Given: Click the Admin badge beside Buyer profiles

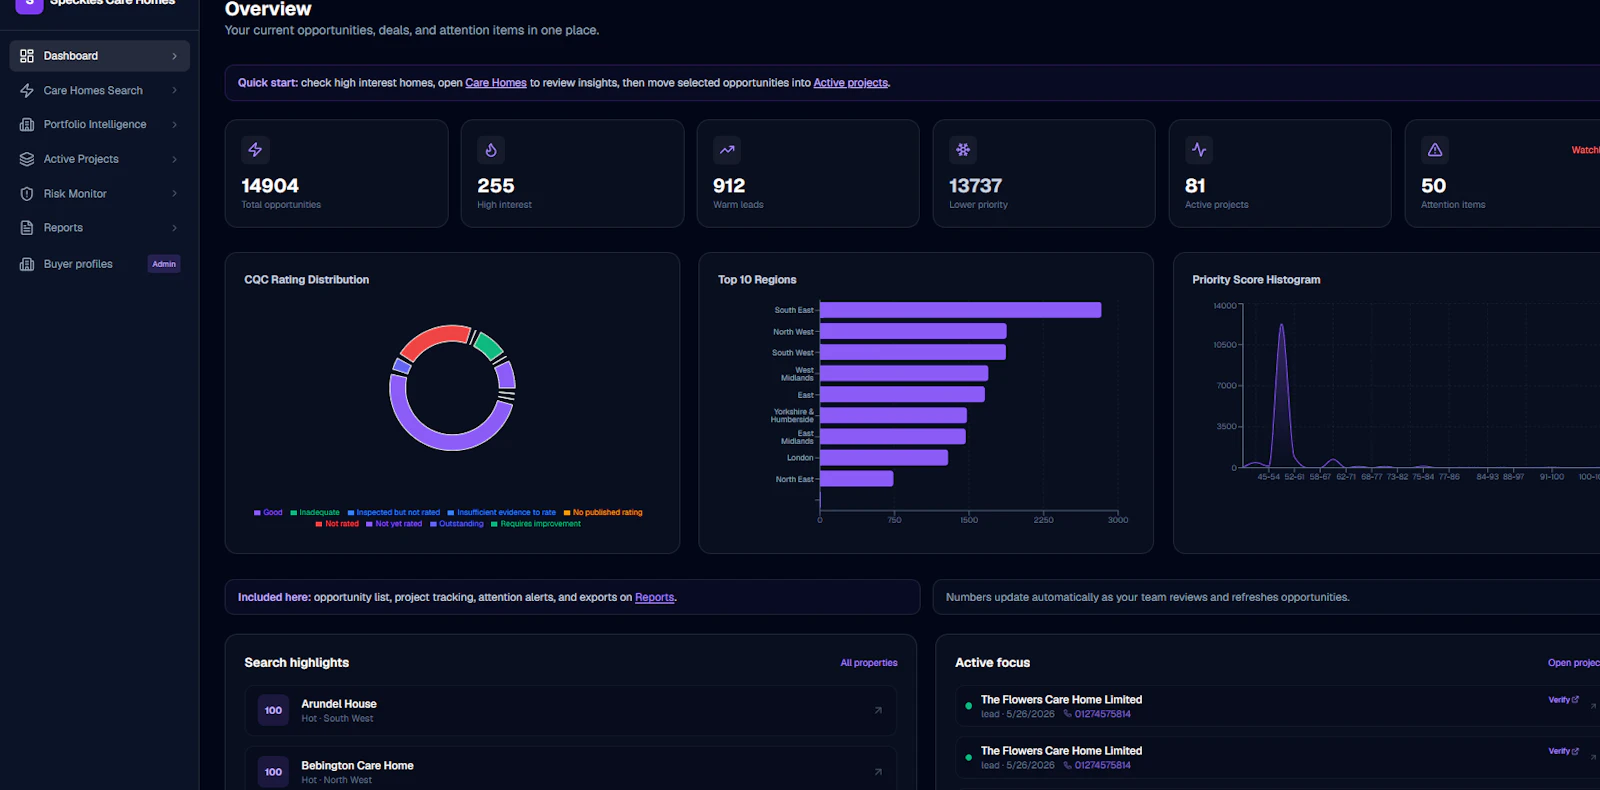Looking at the screenshot, I should coord(164,264).
